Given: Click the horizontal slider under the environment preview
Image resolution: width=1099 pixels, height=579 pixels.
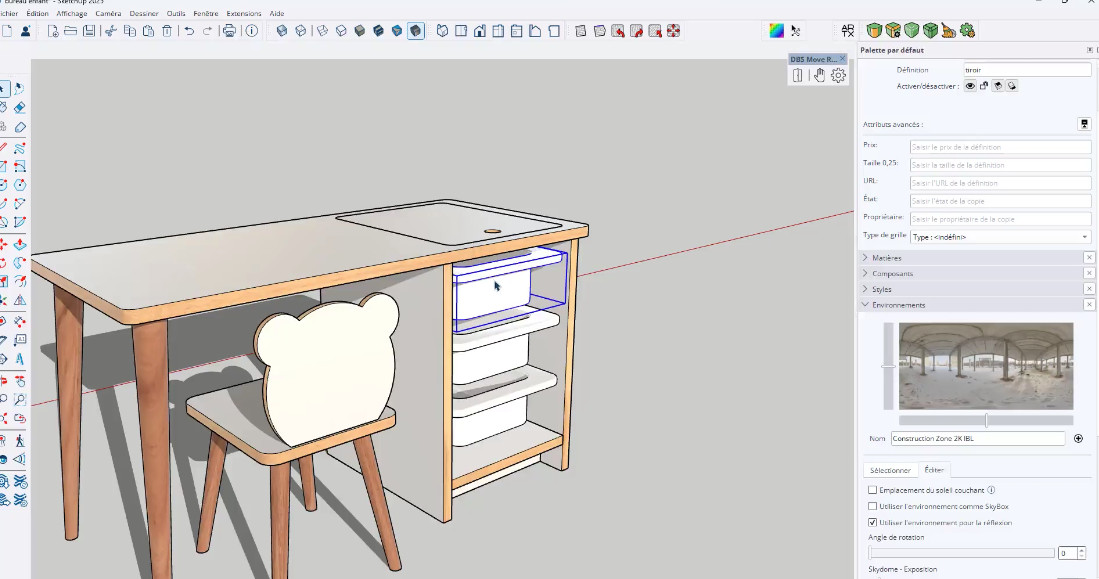Looking at the screenshot, I should [x=985, y=421].
